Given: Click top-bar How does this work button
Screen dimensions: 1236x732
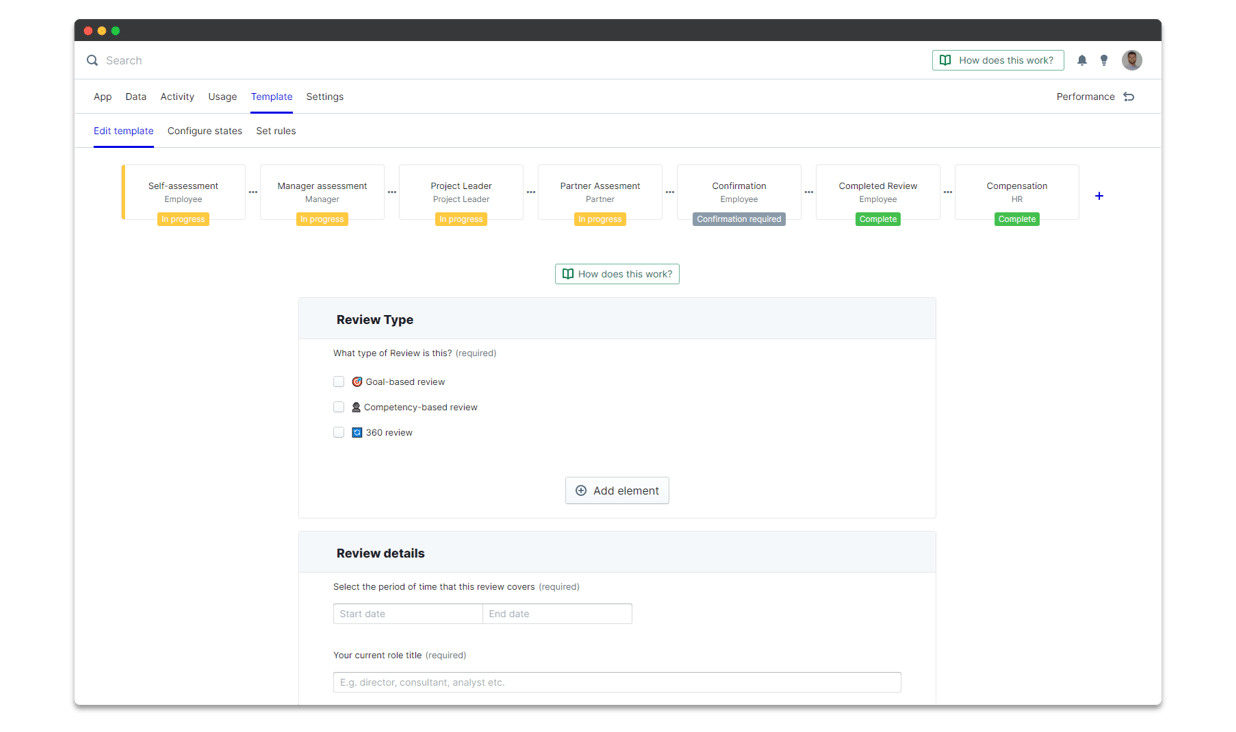Looking at the screenshot, I should click(x=998, y=60).
